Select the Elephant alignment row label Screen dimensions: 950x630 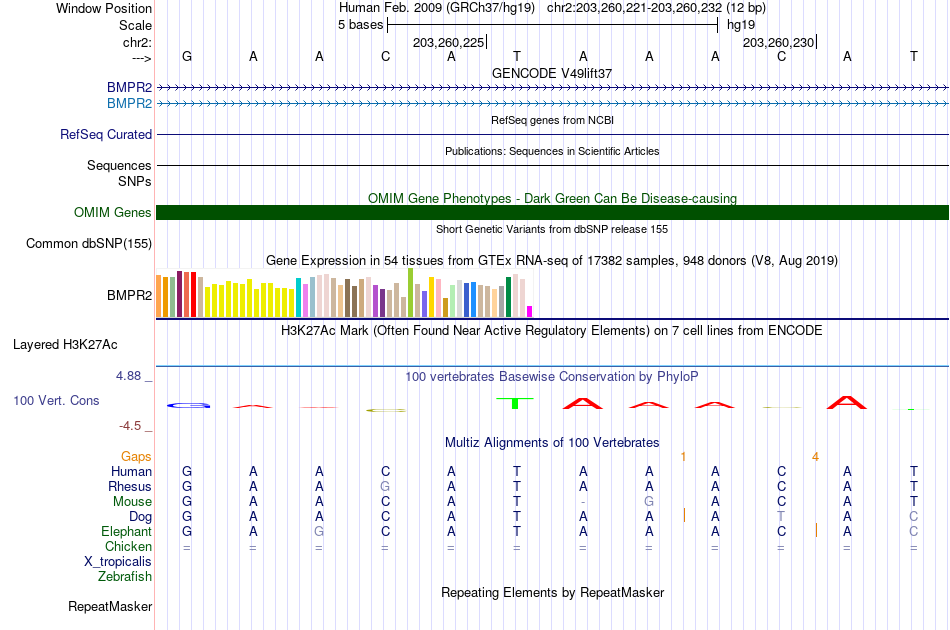tap(126, 531)
